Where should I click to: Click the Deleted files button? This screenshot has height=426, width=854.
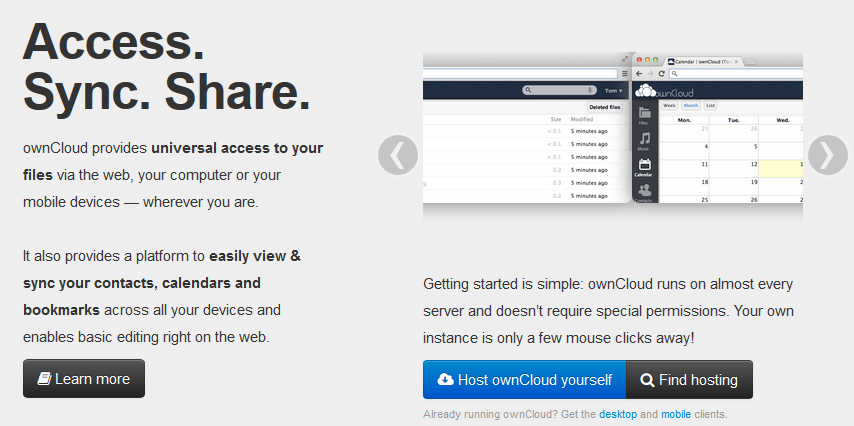(x=605, y=107)
